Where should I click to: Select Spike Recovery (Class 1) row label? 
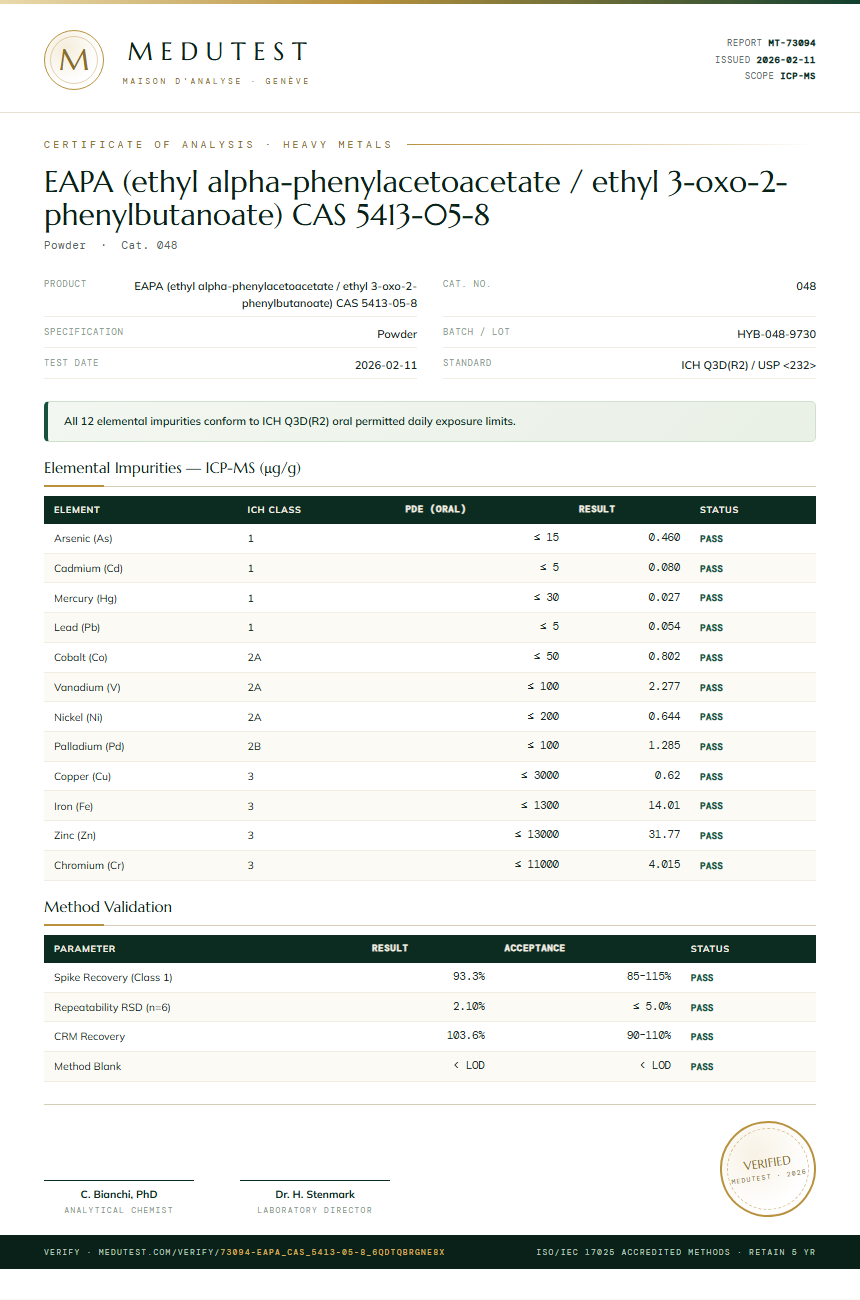coord(113,978)
